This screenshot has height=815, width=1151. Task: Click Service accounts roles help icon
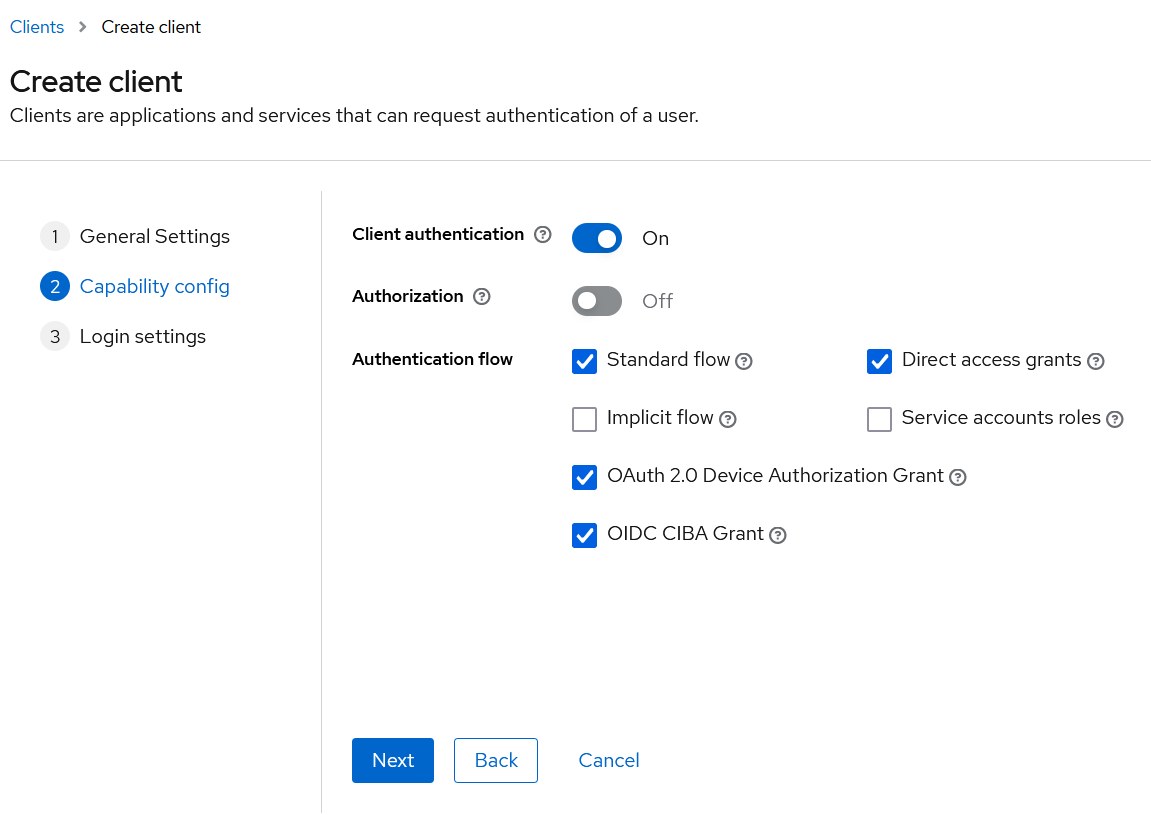1115,420
